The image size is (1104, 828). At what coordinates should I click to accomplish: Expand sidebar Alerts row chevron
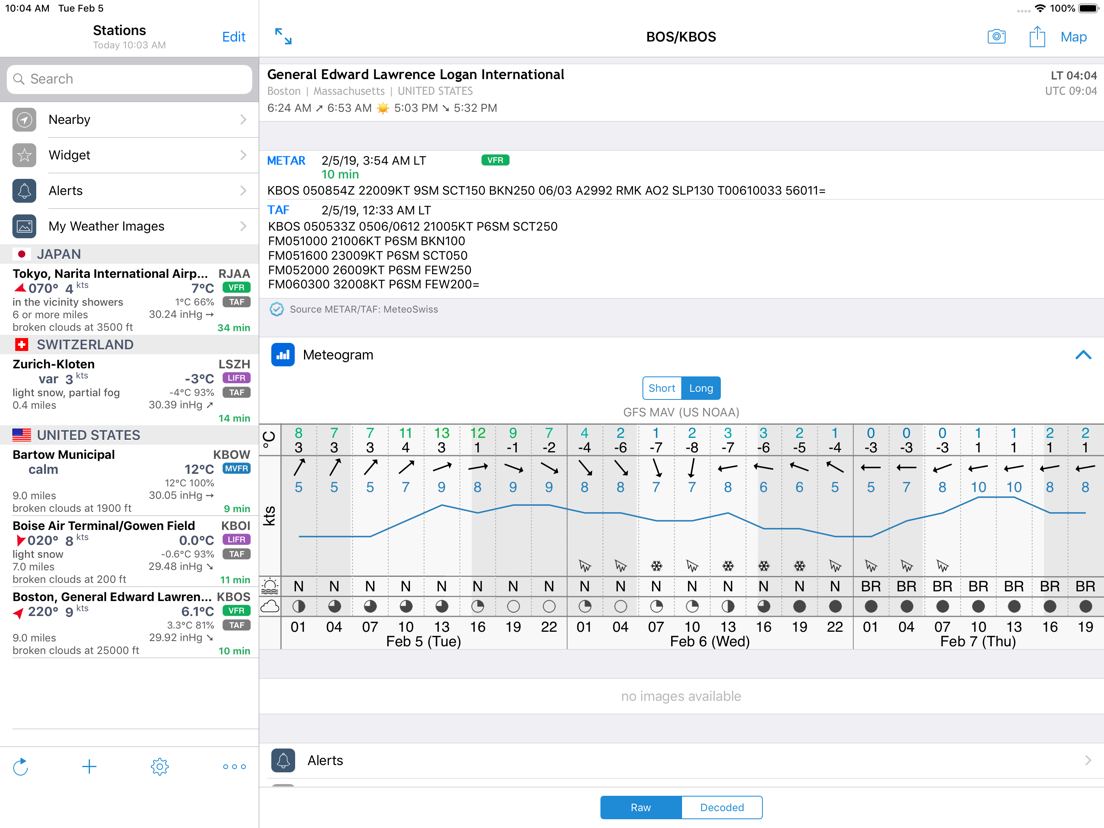tap(243, 191)
